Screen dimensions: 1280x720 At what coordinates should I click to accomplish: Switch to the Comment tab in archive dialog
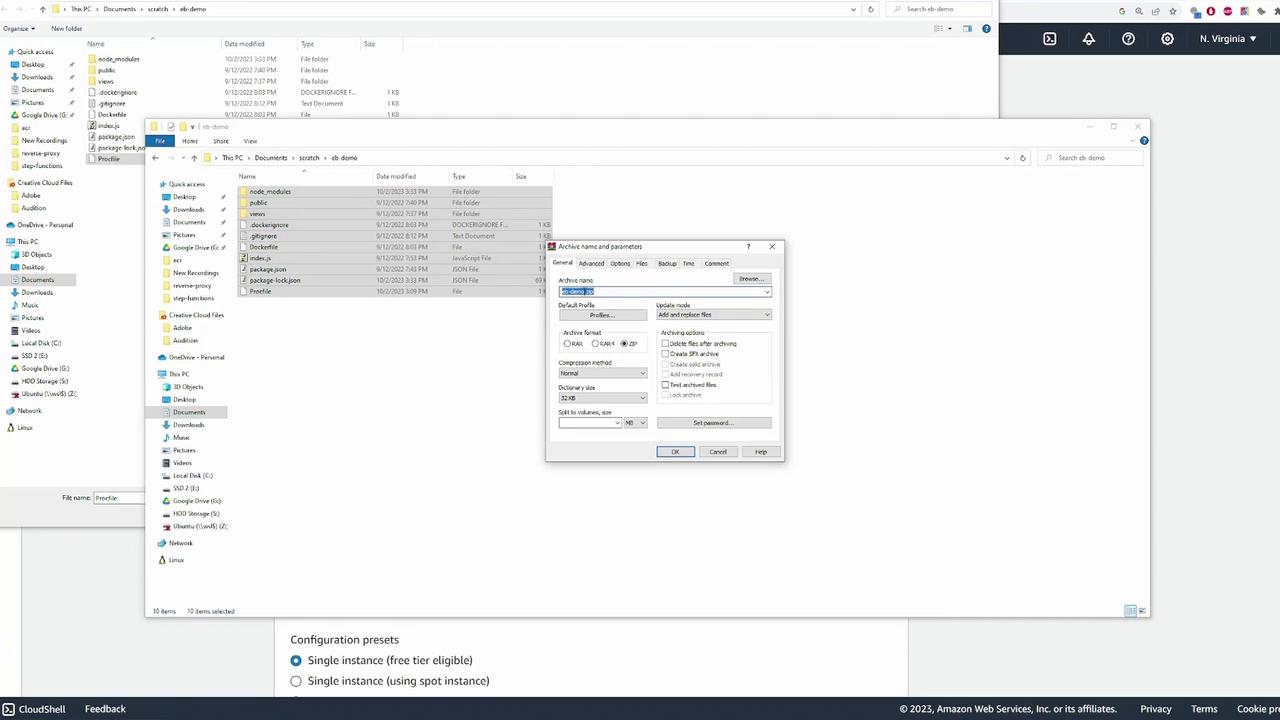coord(716,264)
